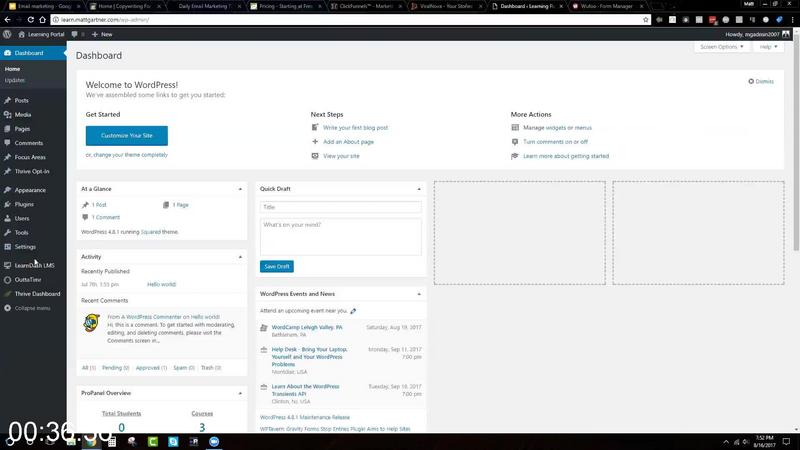Screen dimensions: 800x450
Task: Click Turn comments on or off link
Action: (556, 142)
